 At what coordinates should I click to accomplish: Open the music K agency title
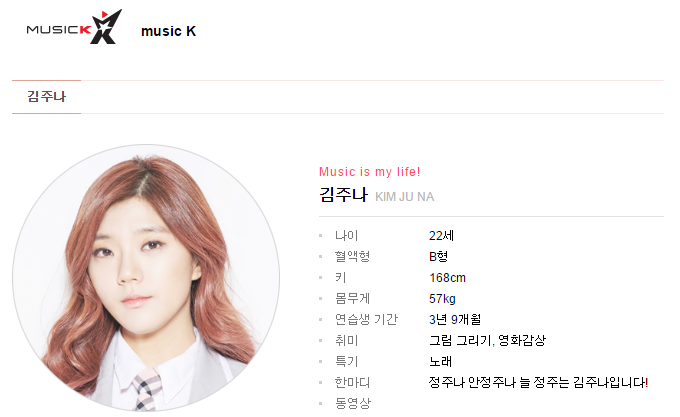[169, 31]
